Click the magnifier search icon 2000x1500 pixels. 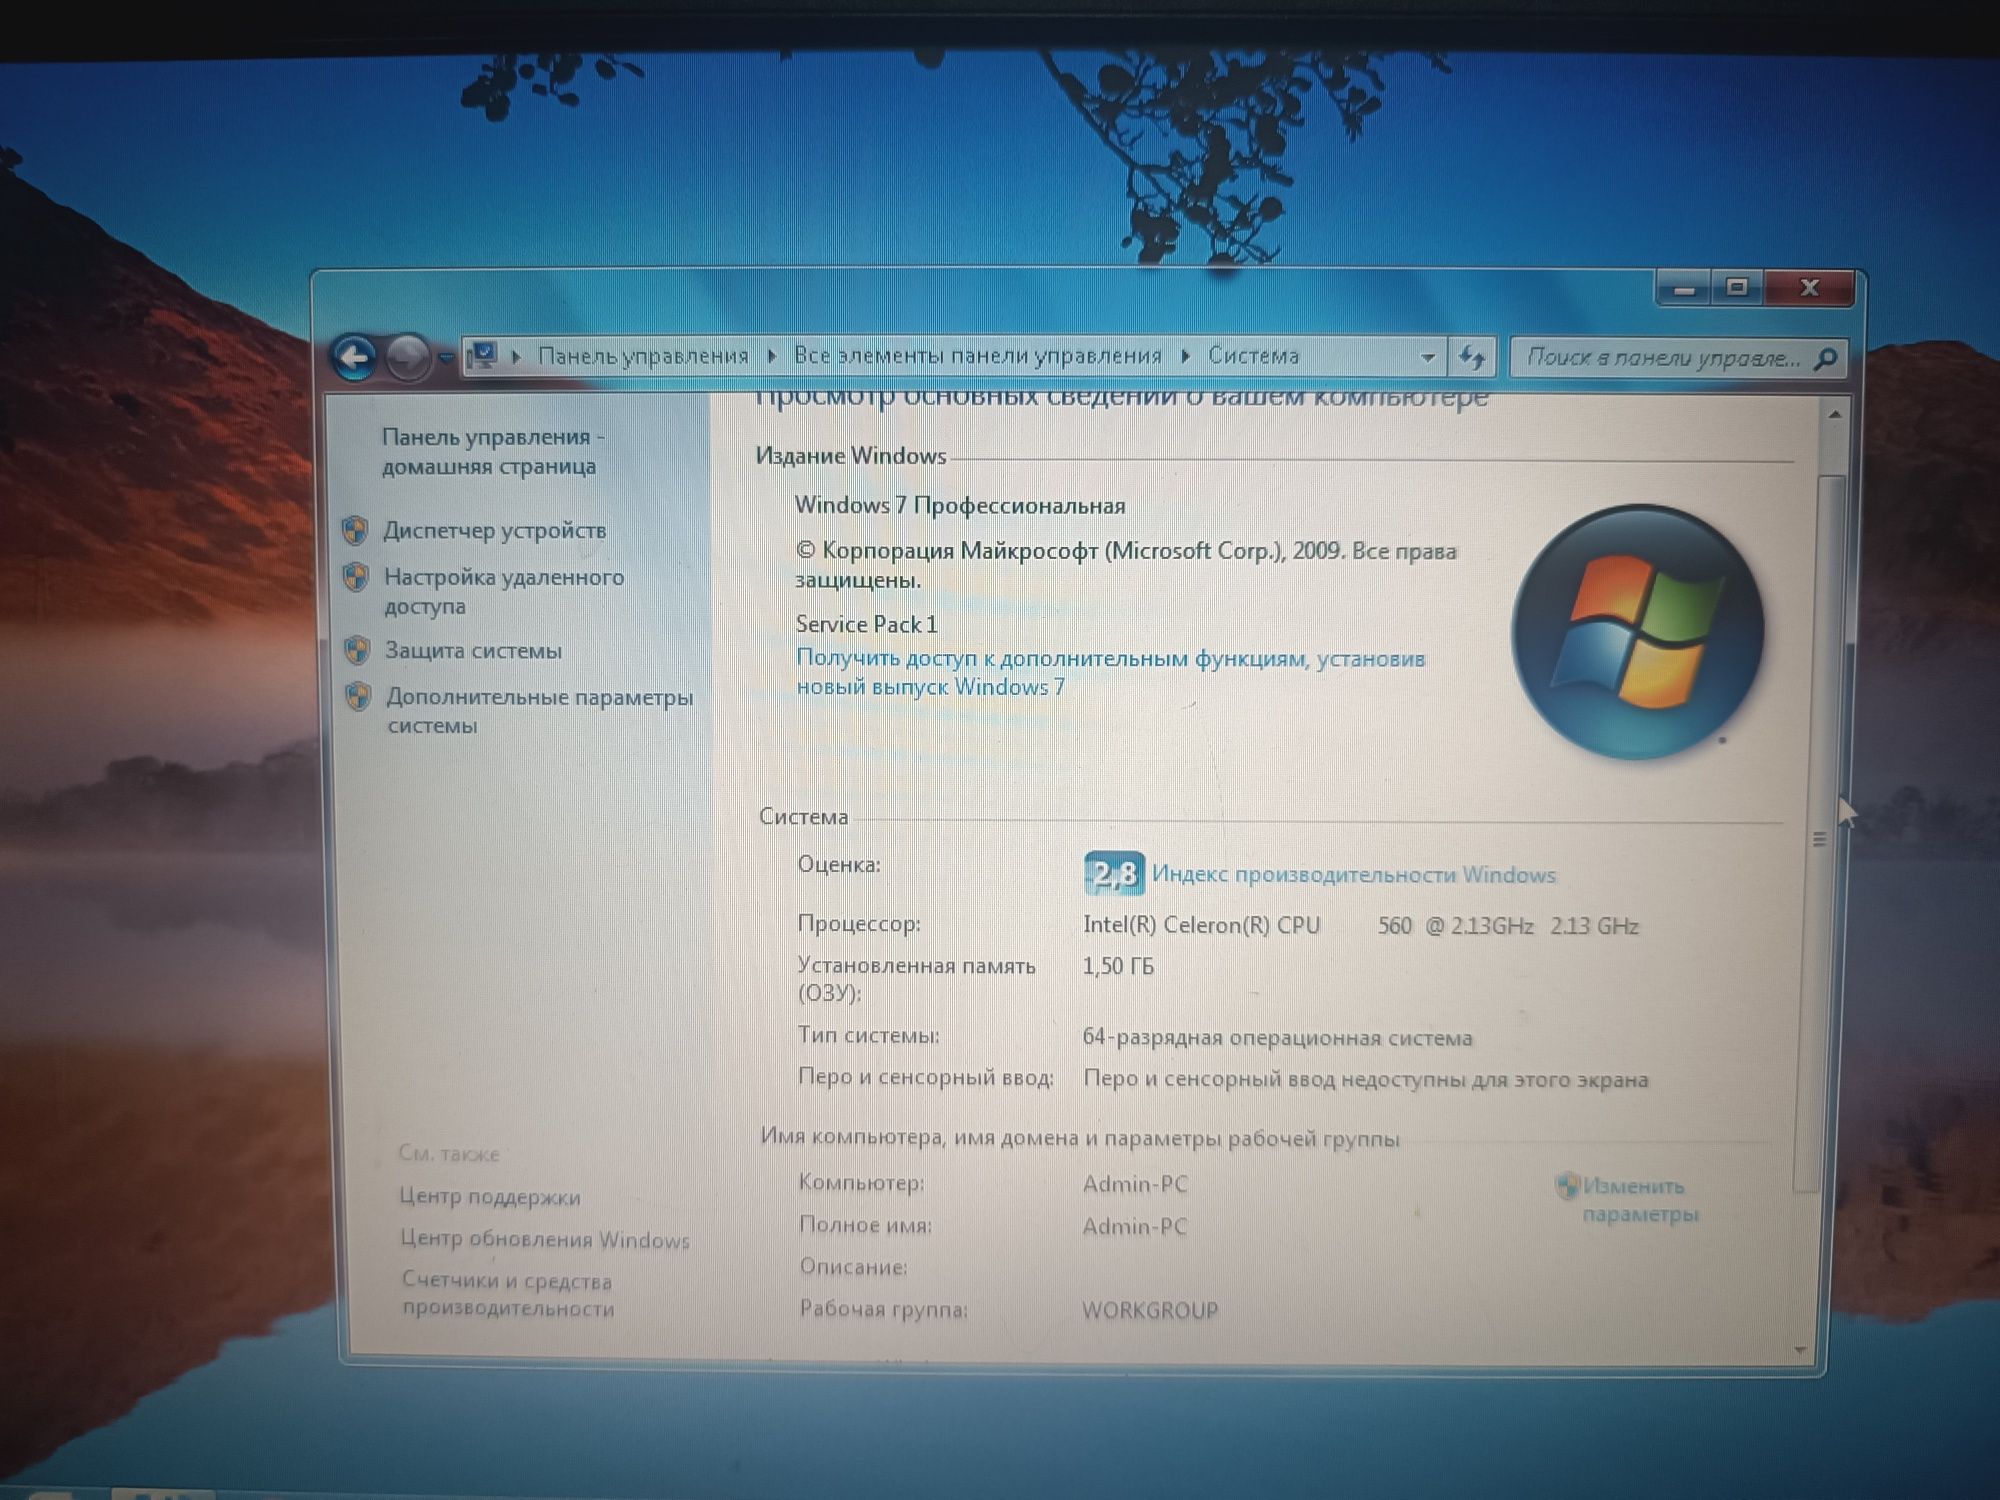tap(1826, 358)
